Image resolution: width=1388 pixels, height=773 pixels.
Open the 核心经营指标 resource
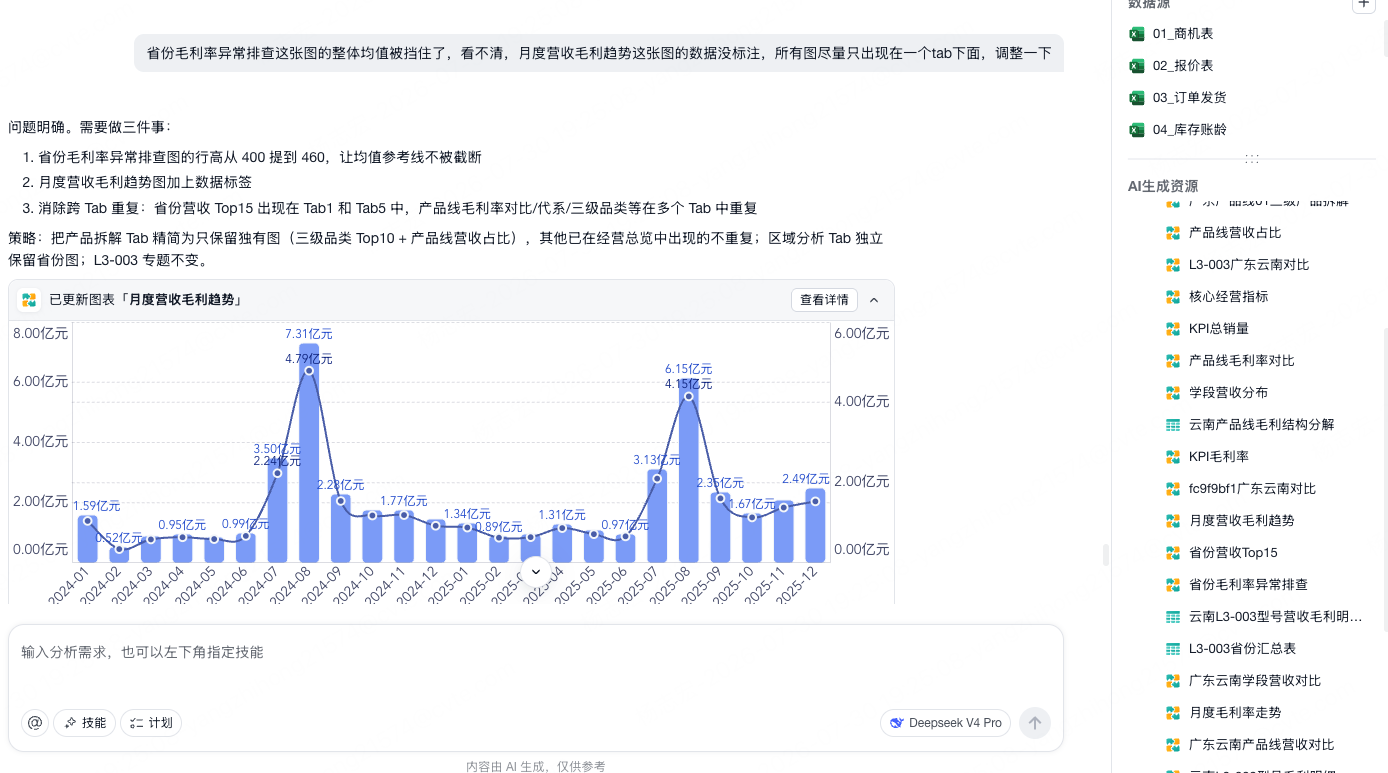point(1228,297)
